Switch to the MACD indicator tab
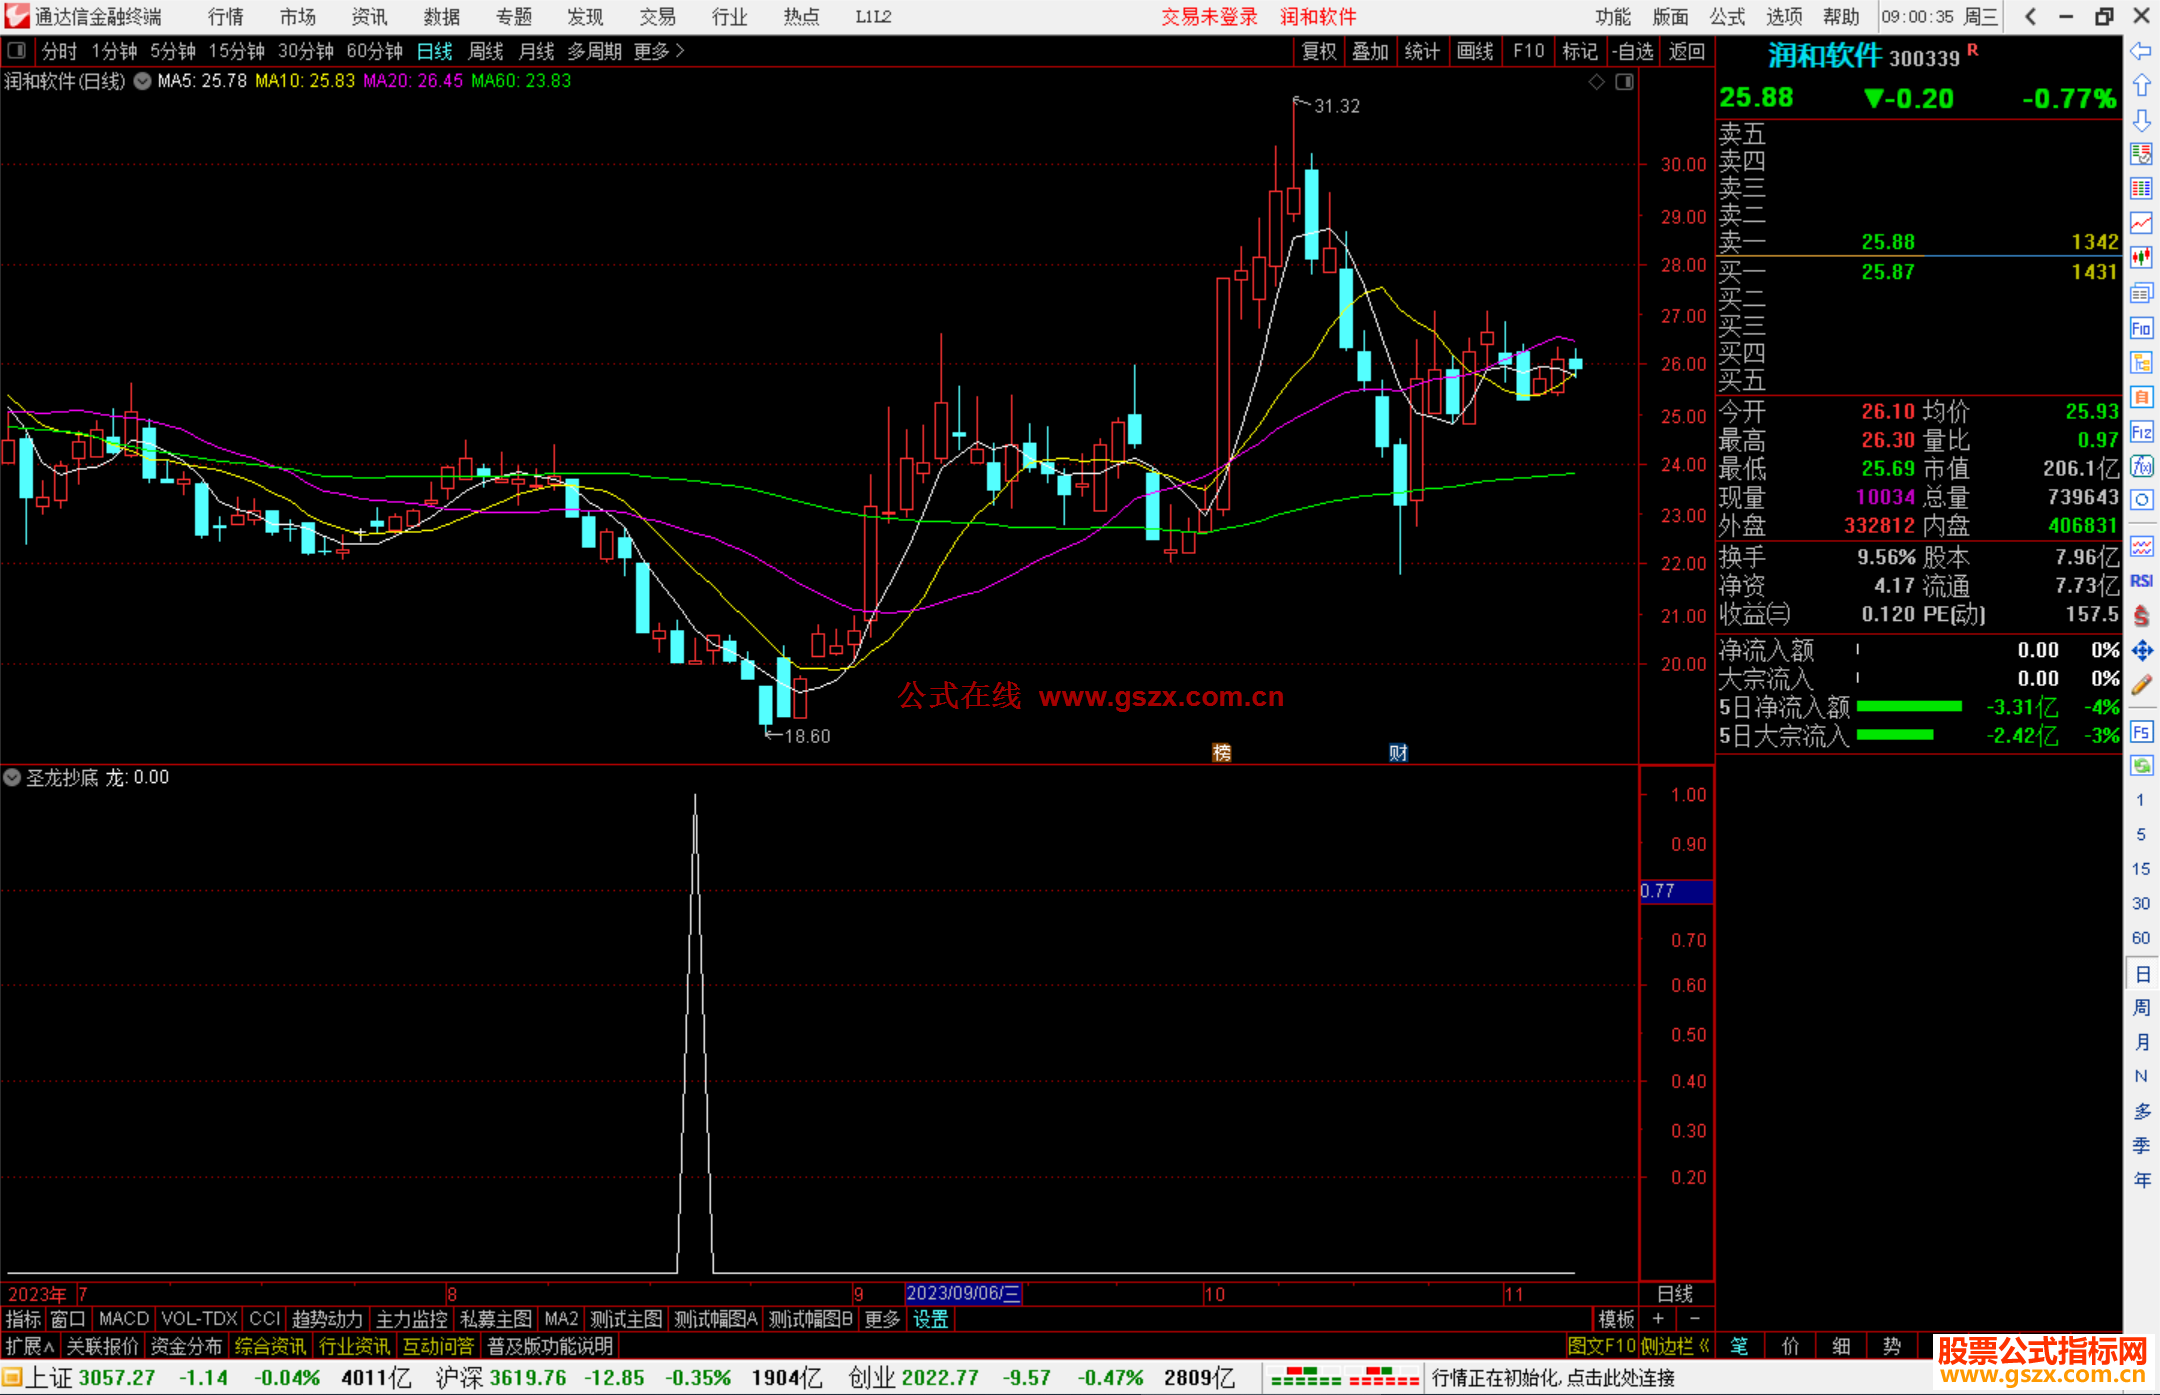This screenshot has width=2160, height=1395. click(123, 1319)
